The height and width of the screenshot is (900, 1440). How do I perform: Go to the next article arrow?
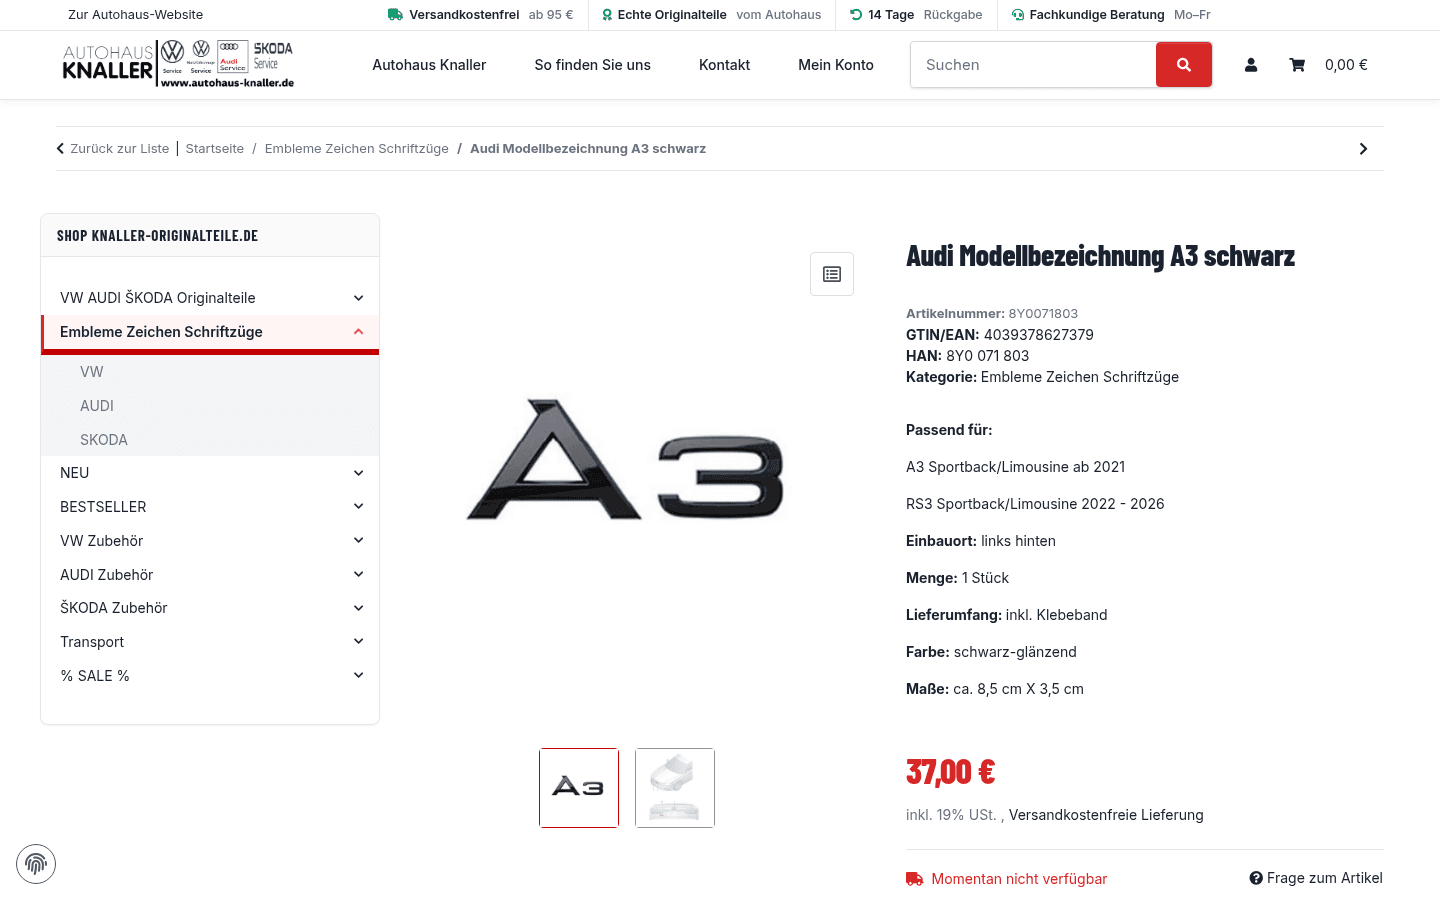click(x=1363, y=149)
